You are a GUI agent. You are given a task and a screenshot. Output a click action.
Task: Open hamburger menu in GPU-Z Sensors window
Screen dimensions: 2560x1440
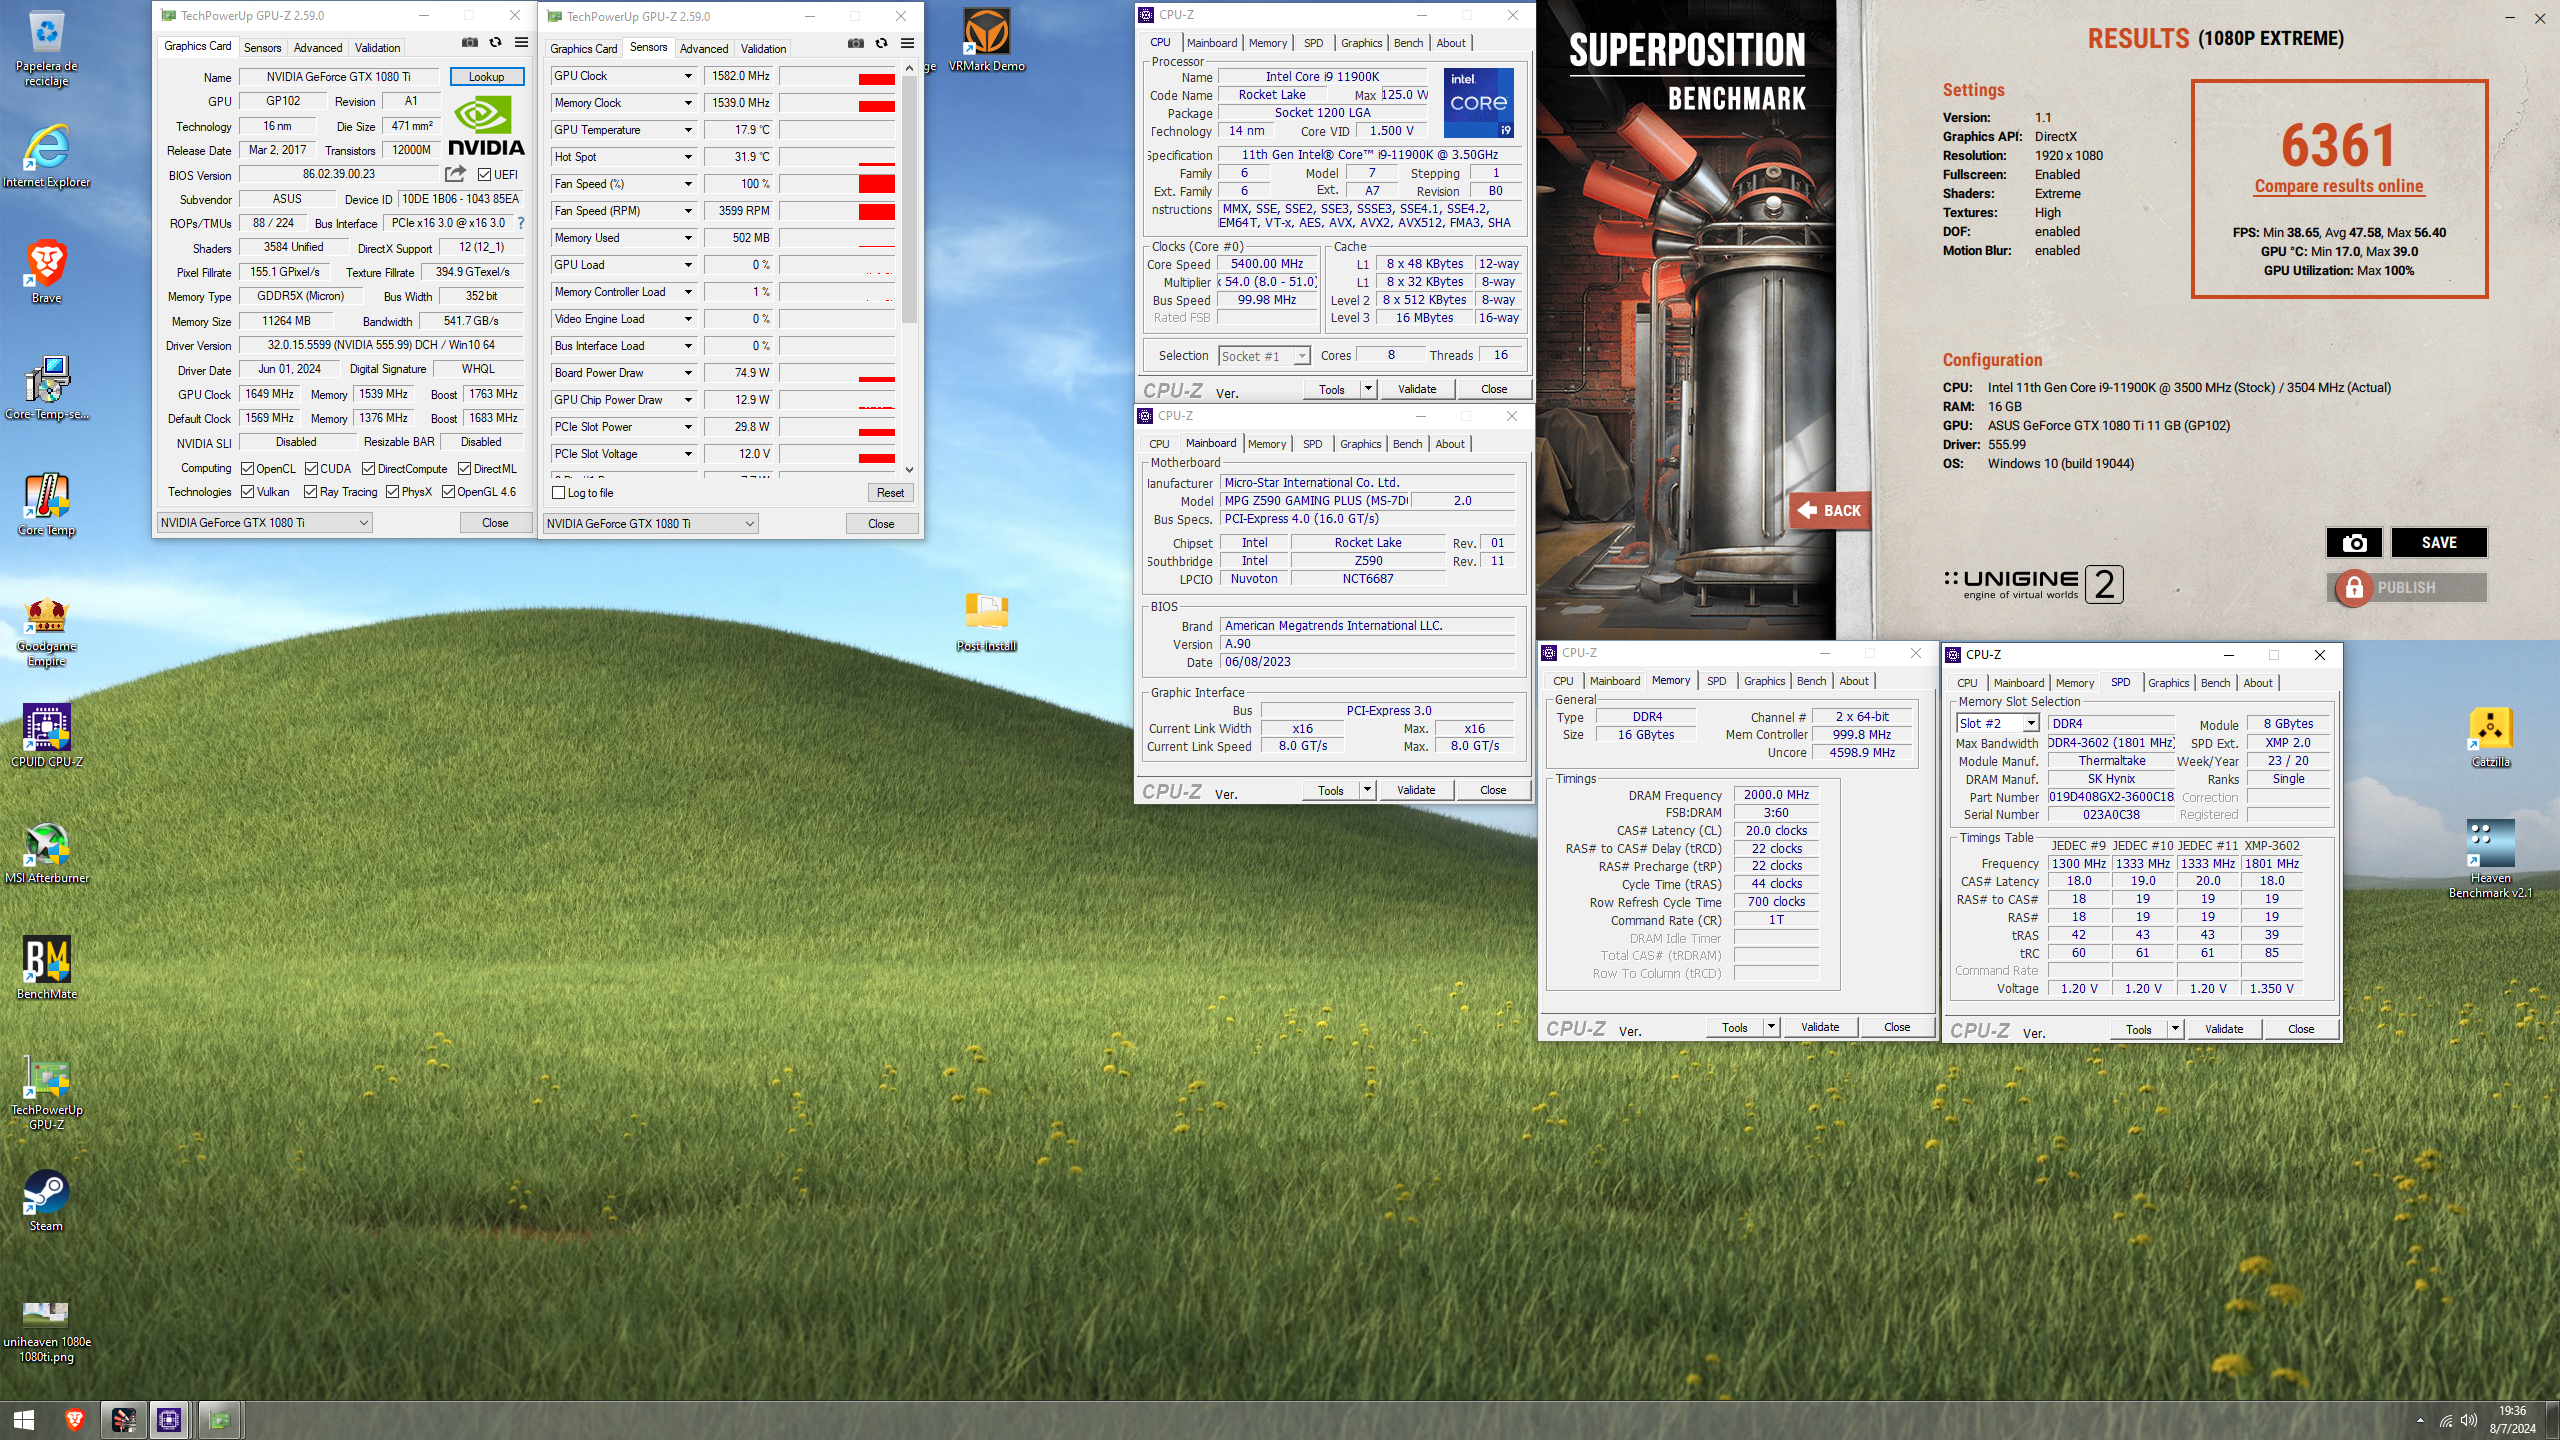907,43
